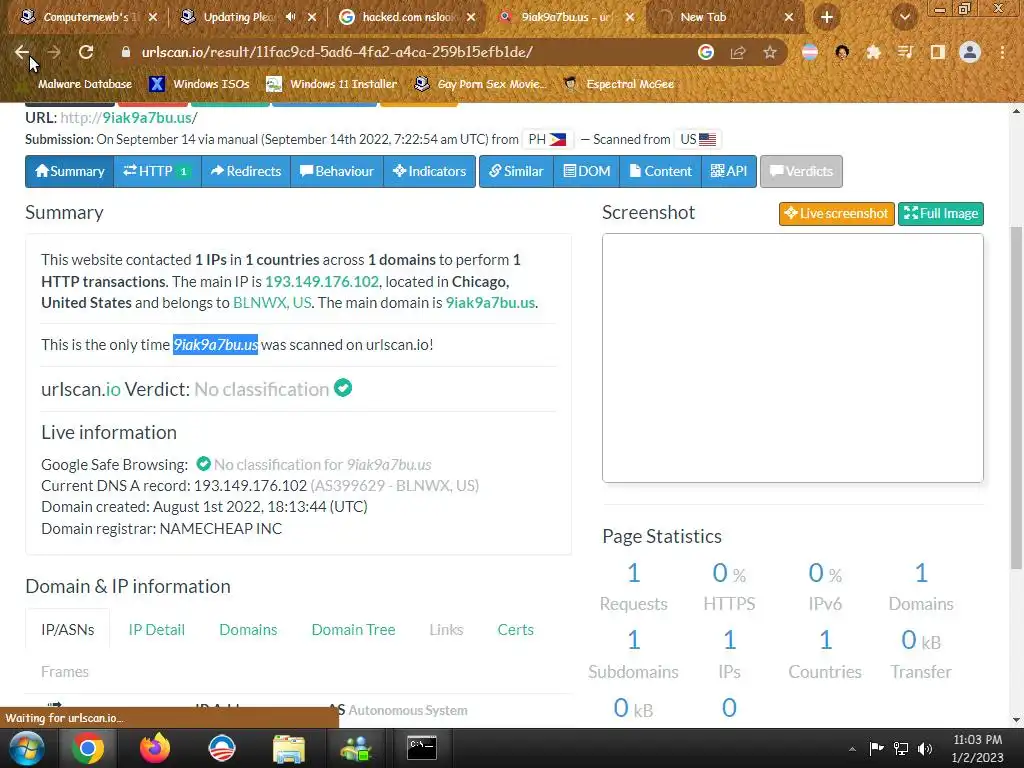Image resolution: width=1024 pixels, height=768 pixels.
Task: Select the IP/ASNs tab
Action: pos(67,630)
